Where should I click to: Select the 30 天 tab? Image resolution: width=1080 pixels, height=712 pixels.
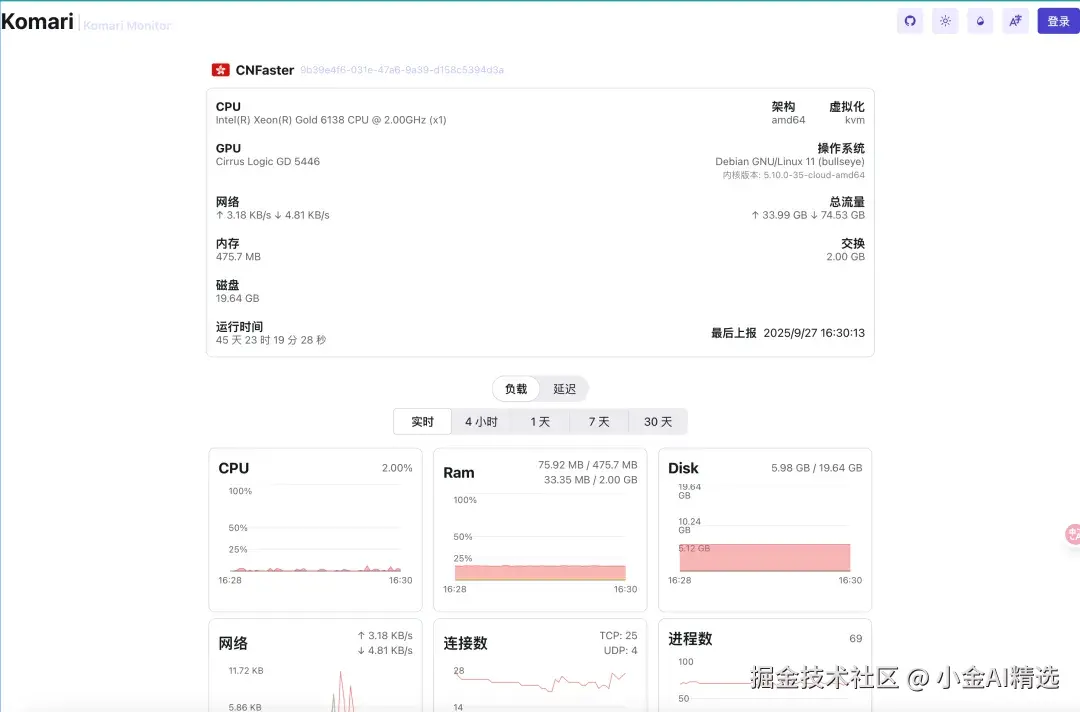658,421
